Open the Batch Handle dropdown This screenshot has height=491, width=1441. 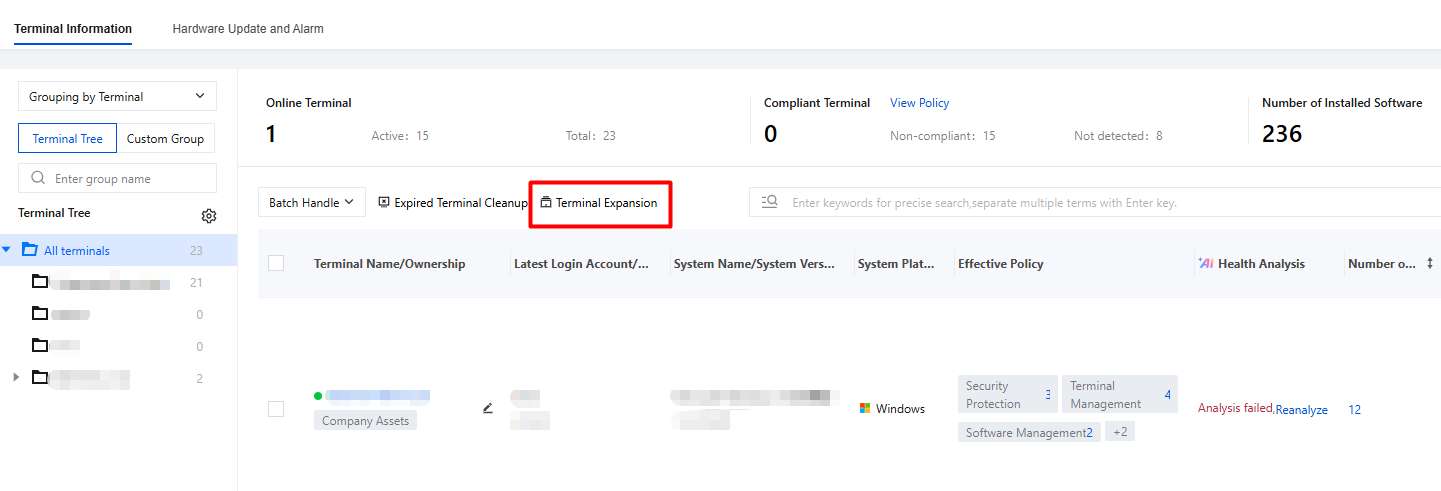(x=312, y=202)
